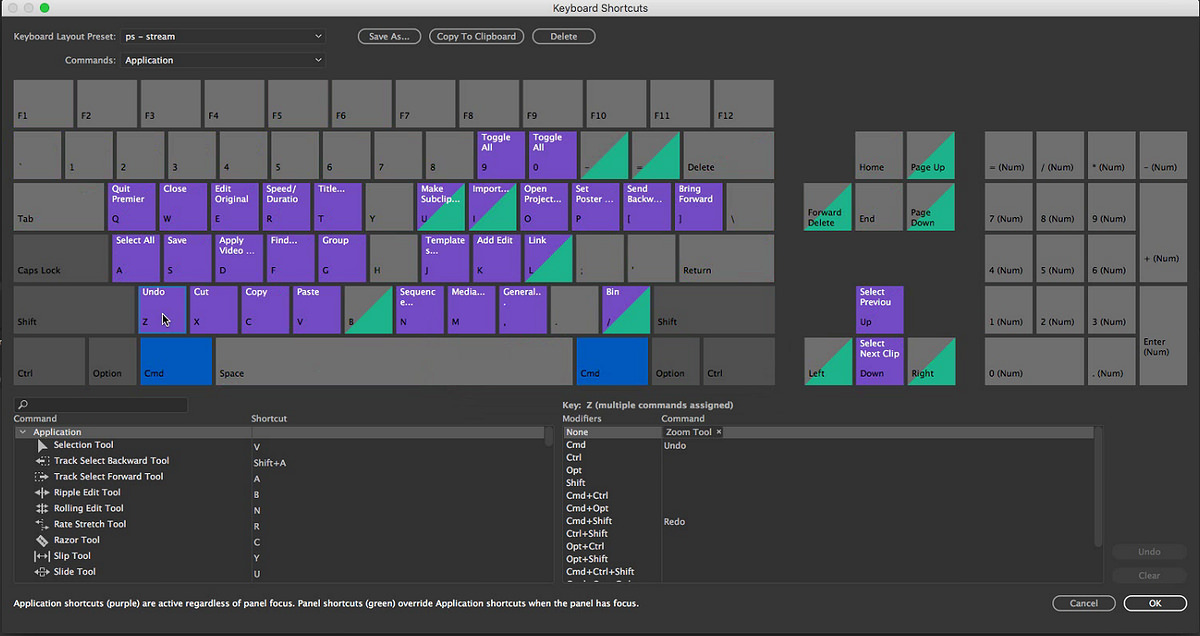Viewport: 1200px width, 636px height.
Task: Click the Space bar key
Action: 394,361
